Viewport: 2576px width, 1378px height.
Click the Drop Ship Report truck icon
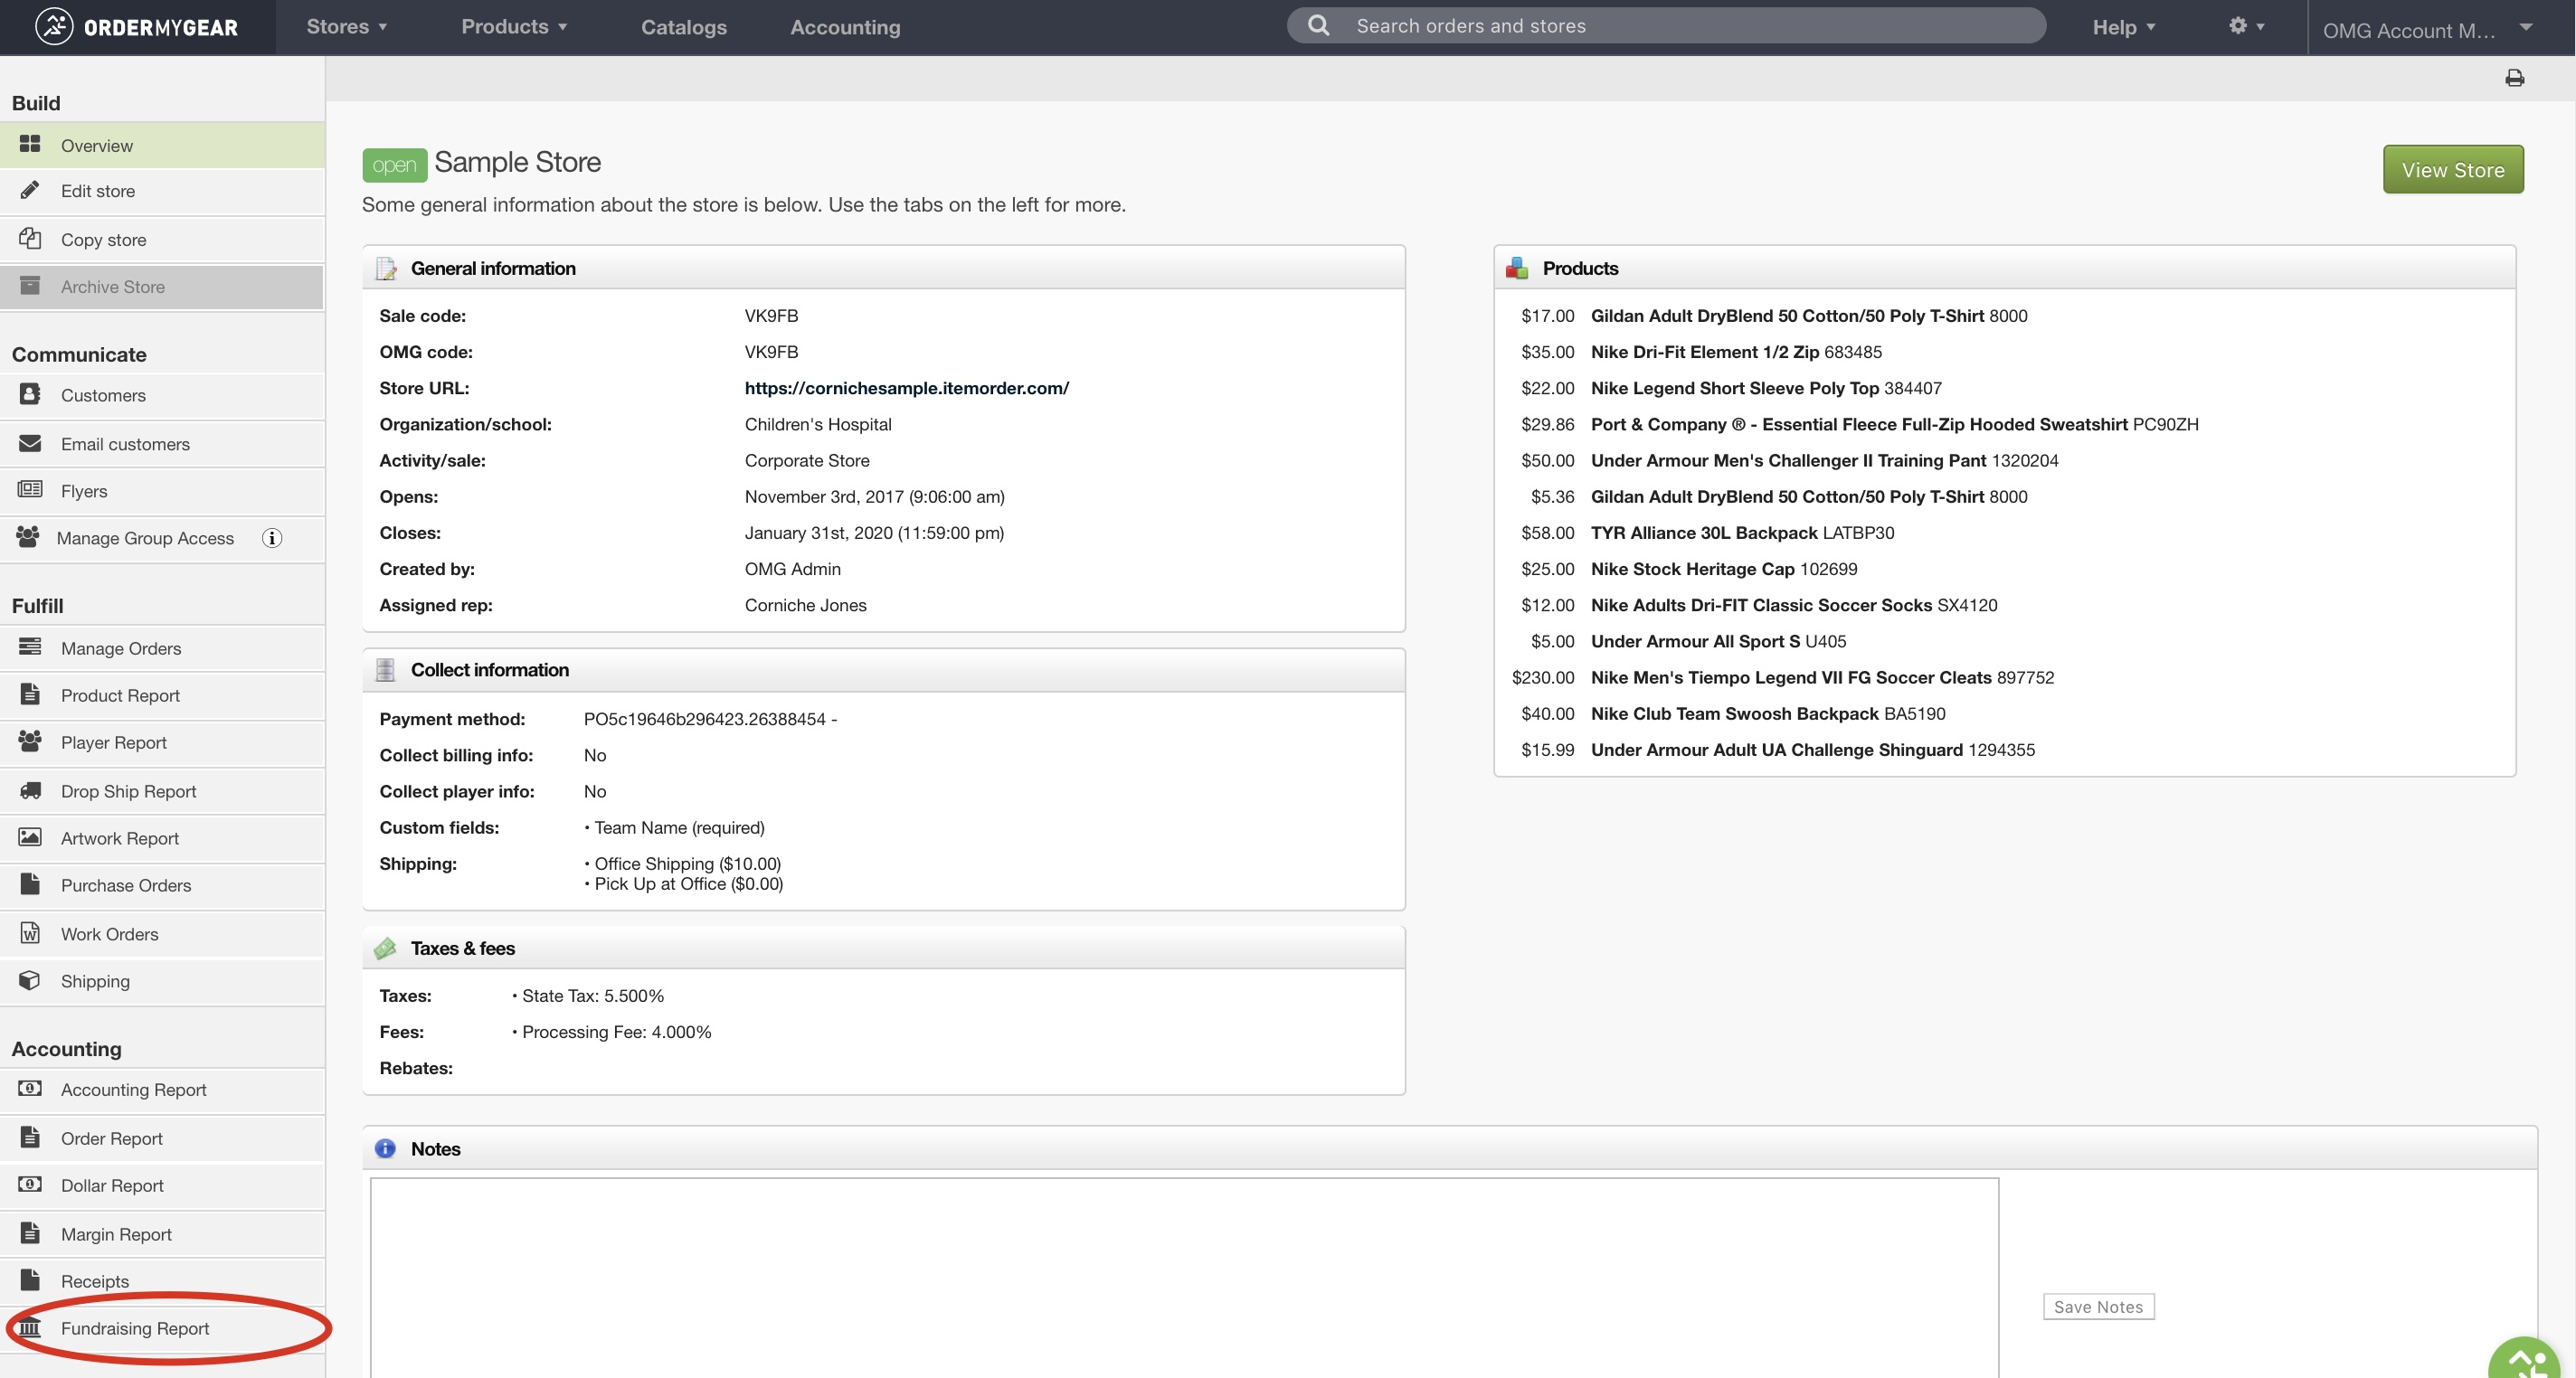(x=30, y=791)
